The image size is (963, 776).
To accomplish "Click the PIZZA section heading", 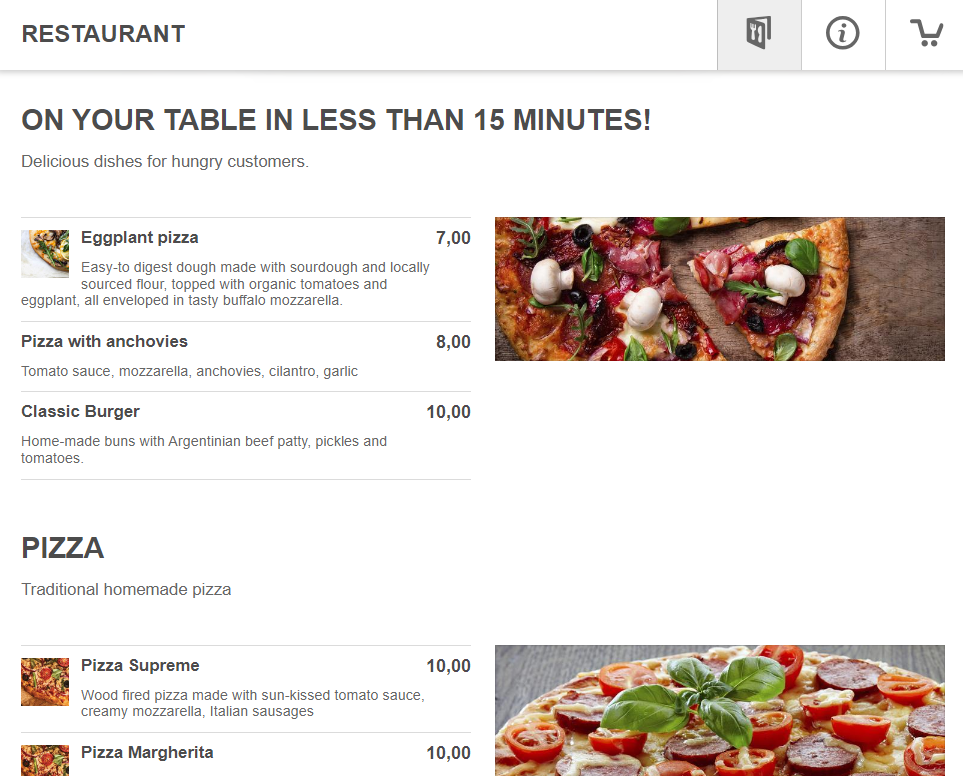I will pos(62,548).
